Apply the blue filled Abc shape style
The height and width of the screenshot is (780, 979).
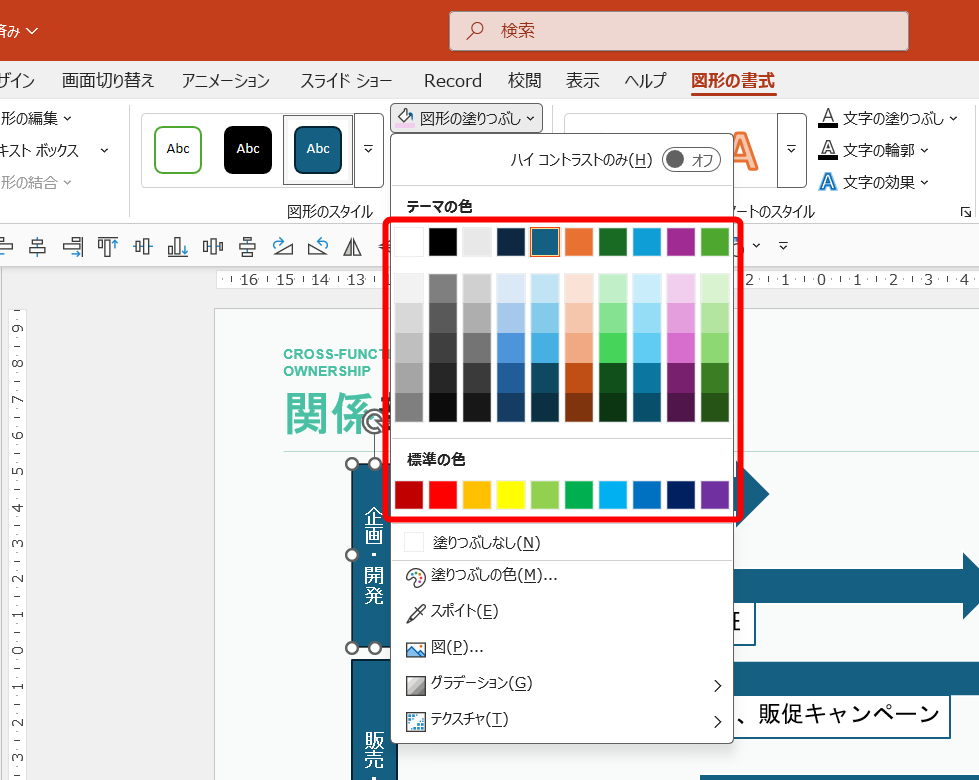pos(318,150)
